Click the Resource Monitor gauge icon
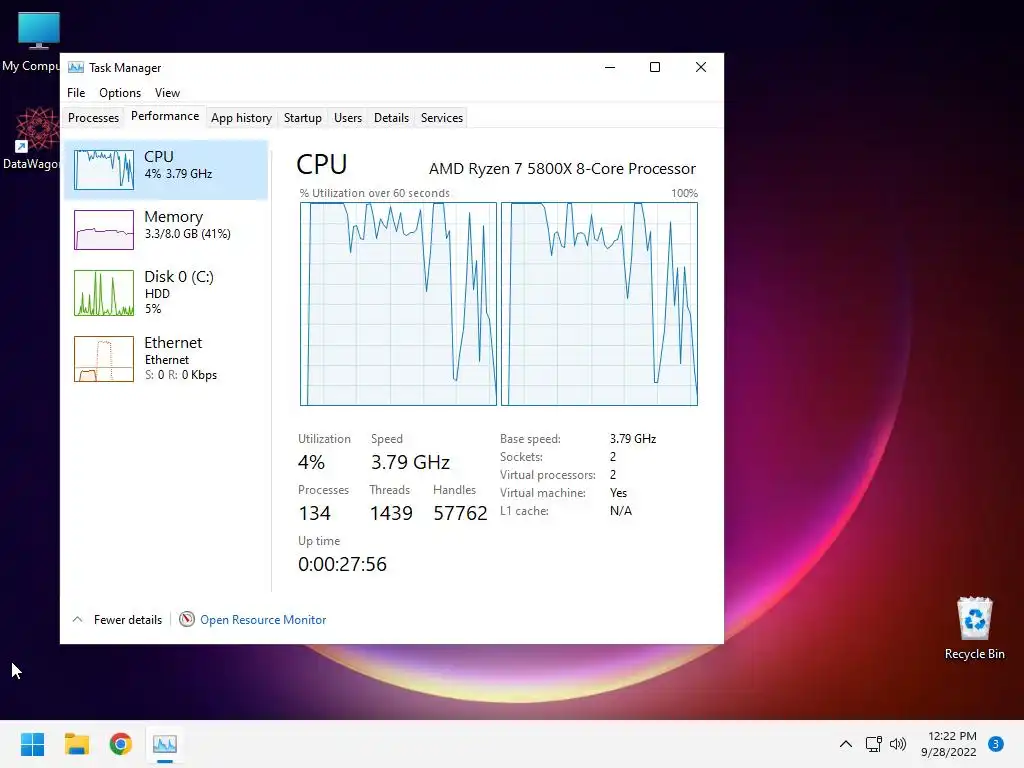The image size is (1024, 768). pyautogui.click(x=187, y=619)
